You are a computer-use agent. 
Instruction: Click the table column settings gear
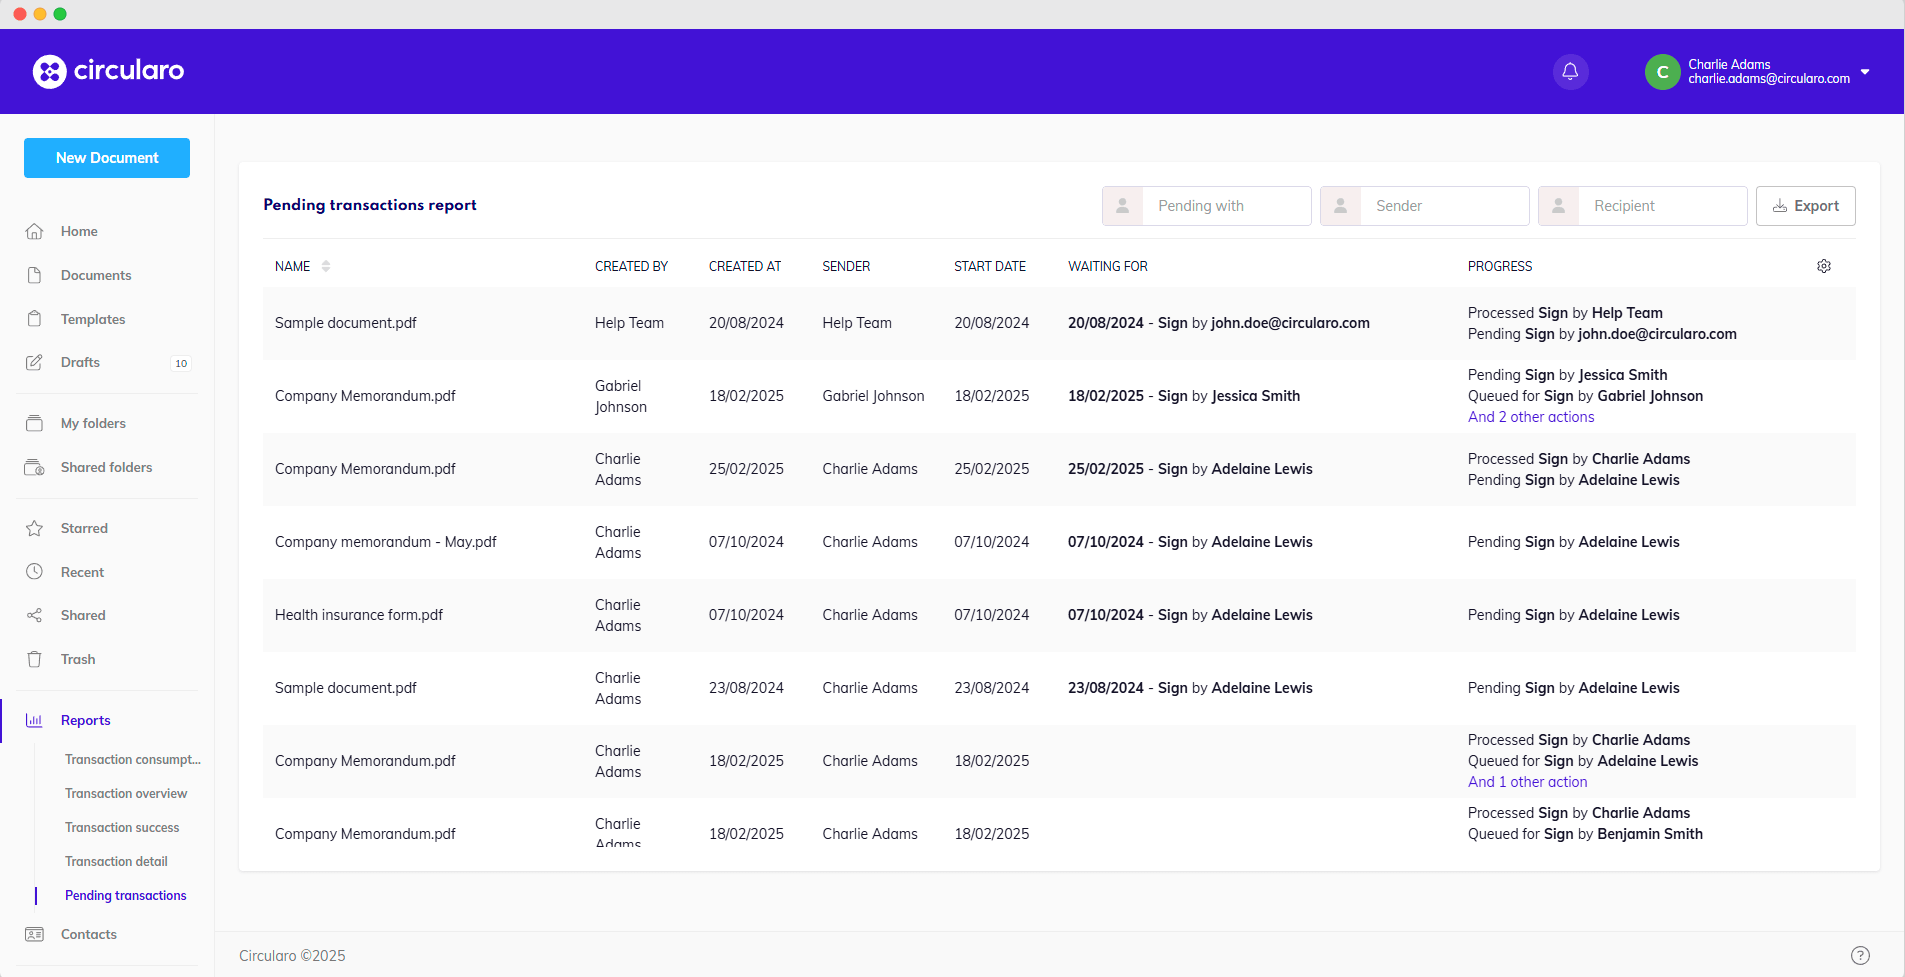[x=1823, y=266]
